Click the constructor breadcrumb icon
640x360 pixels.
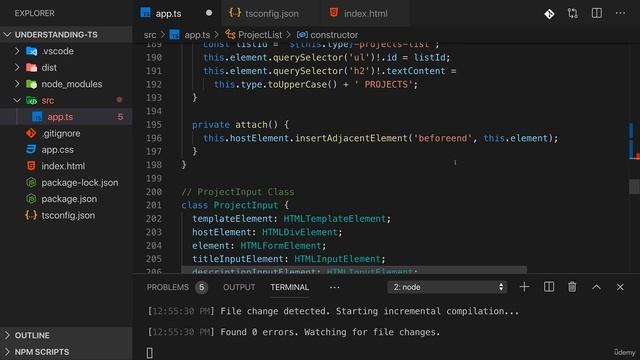(x=302, y=35)
